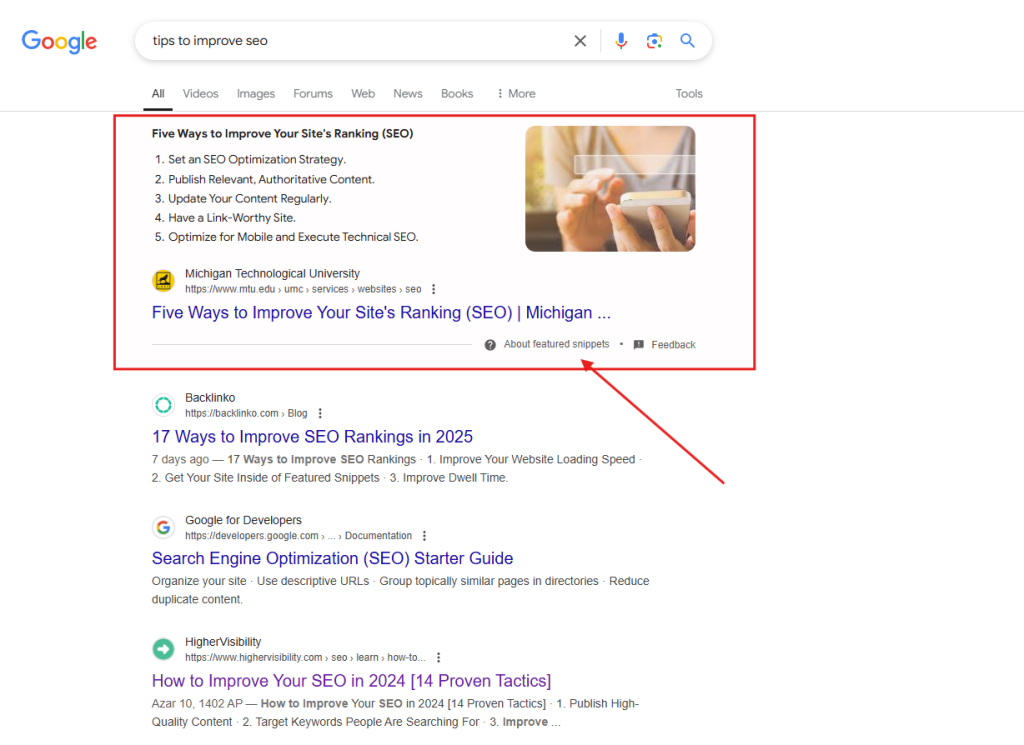Viewport: 1024px width, 745px height.
Task: Click the backlinko.com Blog breadcrumb URL
Action: [x=246, y=413]
